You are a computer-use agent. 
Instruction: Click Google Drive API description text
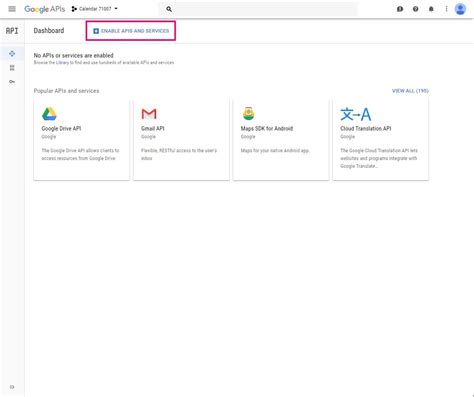point(80,154)
